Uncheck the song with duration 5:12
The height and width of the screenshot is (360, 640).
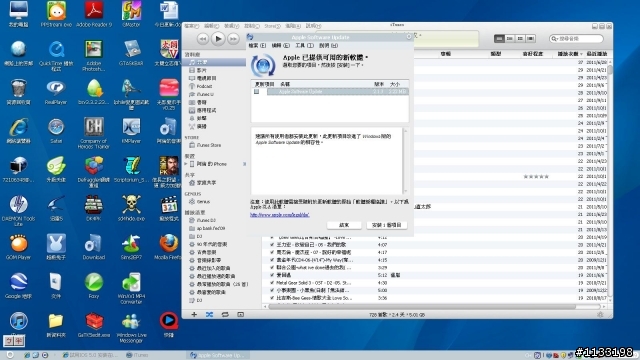272,276
